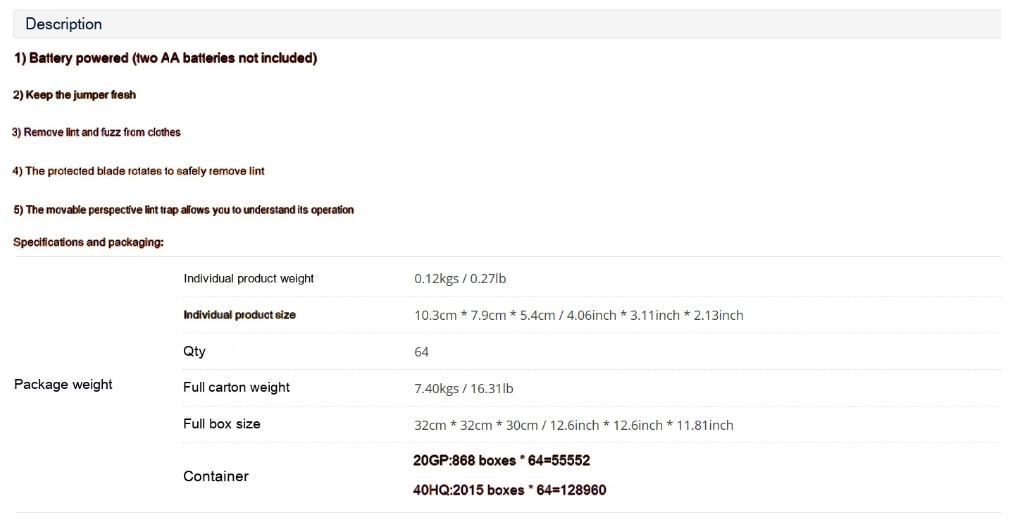Click the 'Keep the jumper fresh' text
Screen dimensions: 1015x520
(x=74, y=95)
